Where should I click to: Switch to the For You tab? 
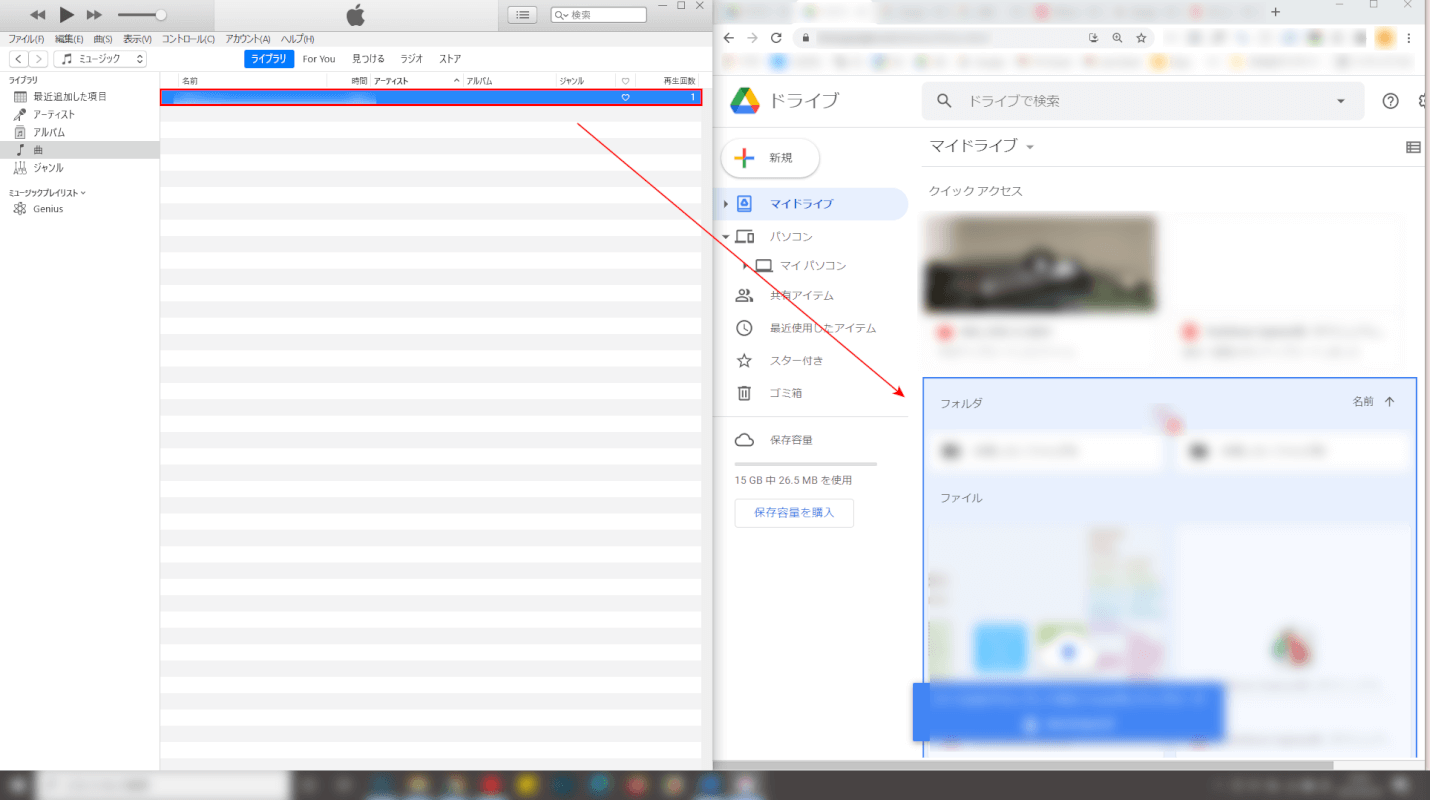pos(319,59)
